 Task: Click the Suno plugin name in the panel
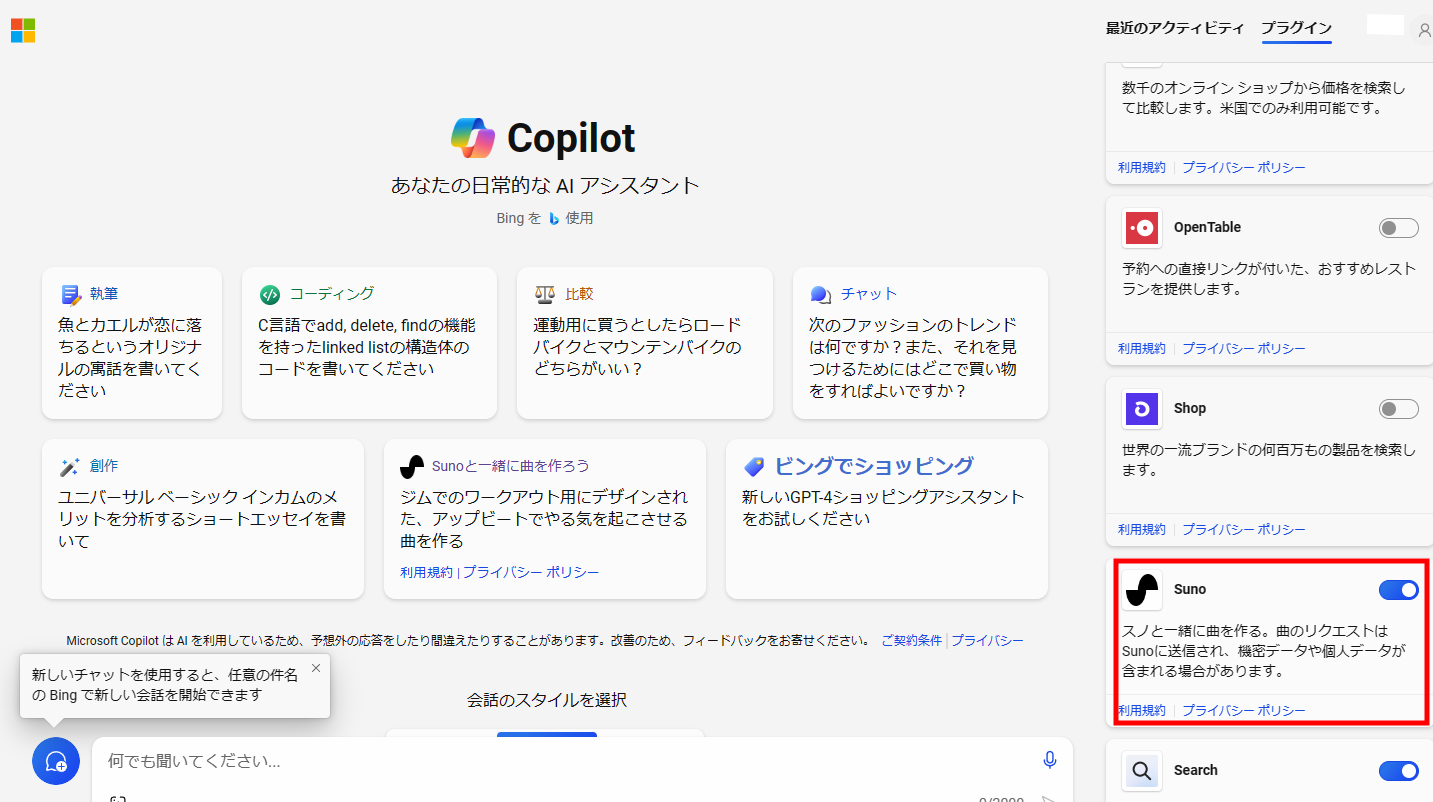[x=1190, y=590]
